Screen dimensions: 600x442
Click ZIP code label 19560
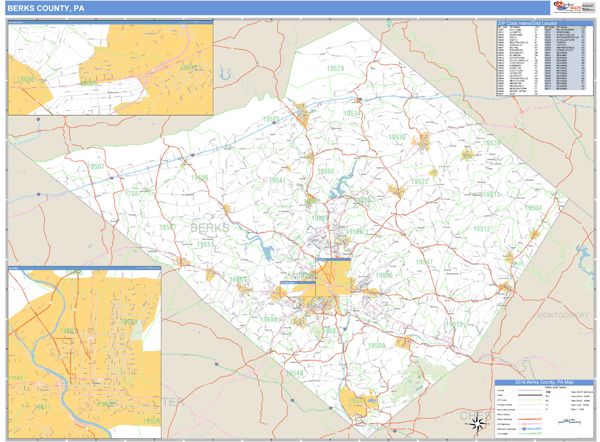[x=354, y=231]
